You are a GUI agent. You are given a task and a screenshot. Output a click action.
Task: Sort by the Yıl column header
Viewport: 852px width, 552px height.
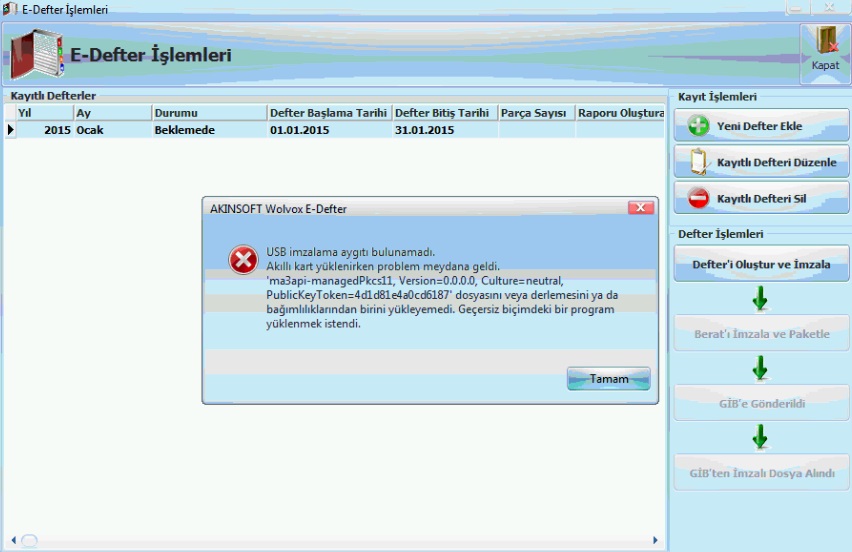click(x=45, y=113)
